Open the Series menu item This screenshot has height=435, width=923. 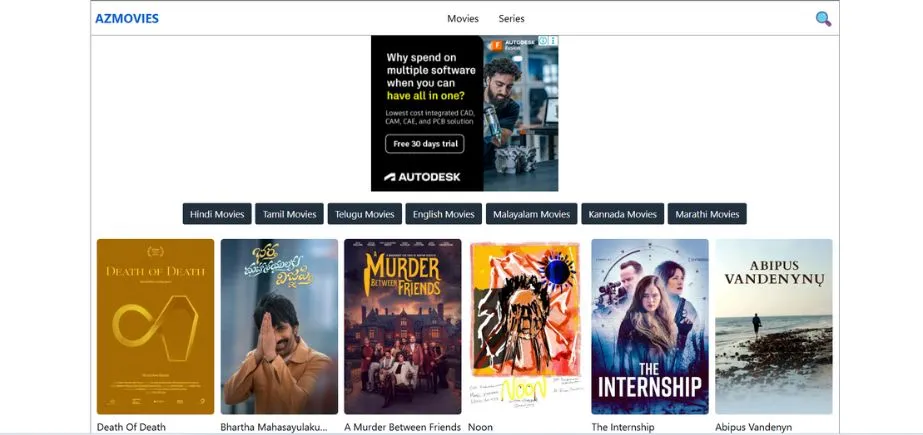[512, 18]
